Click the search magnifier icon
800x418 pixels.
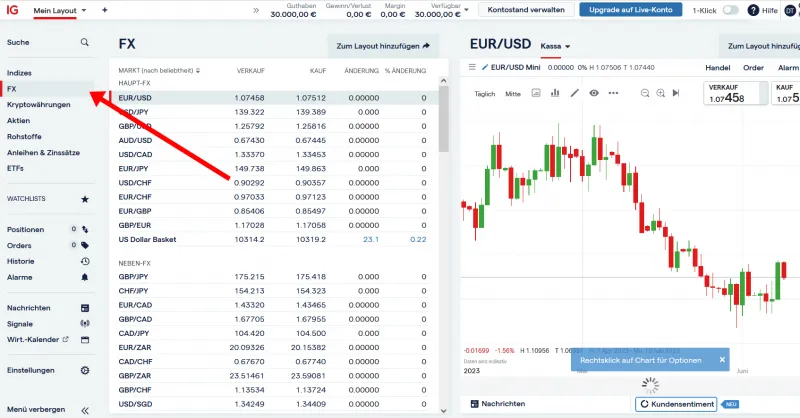[x=85, y=42]
